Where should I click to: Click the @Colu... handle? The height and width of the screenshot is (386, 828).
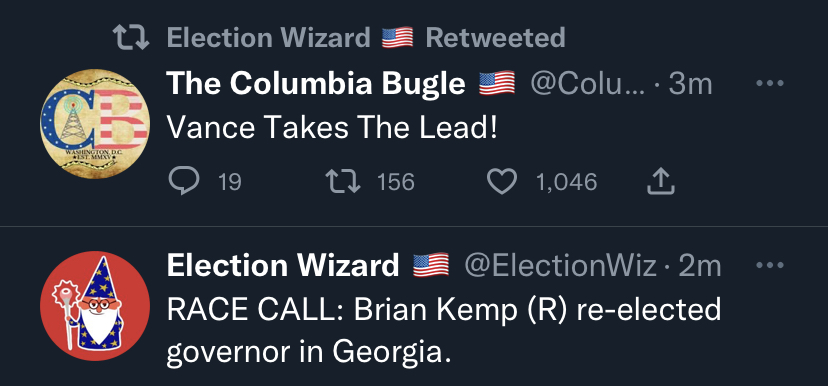point(588,83)
